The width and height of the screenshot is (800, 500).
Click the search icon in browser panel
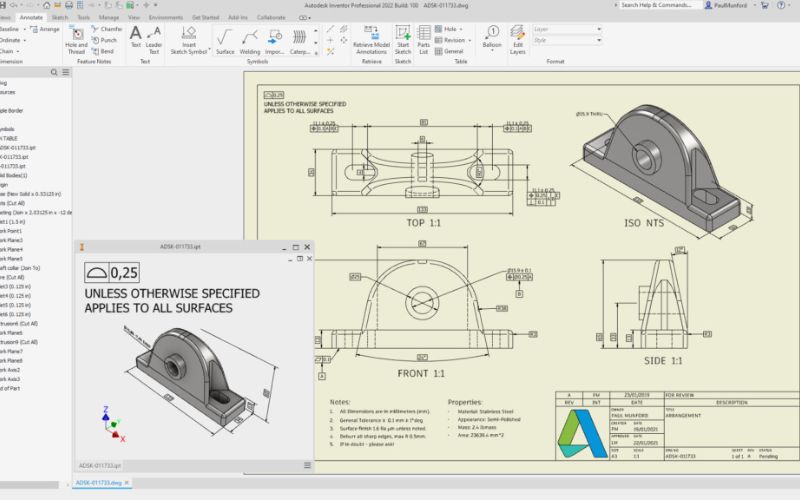pyautogui.click(x=54, y=72)
